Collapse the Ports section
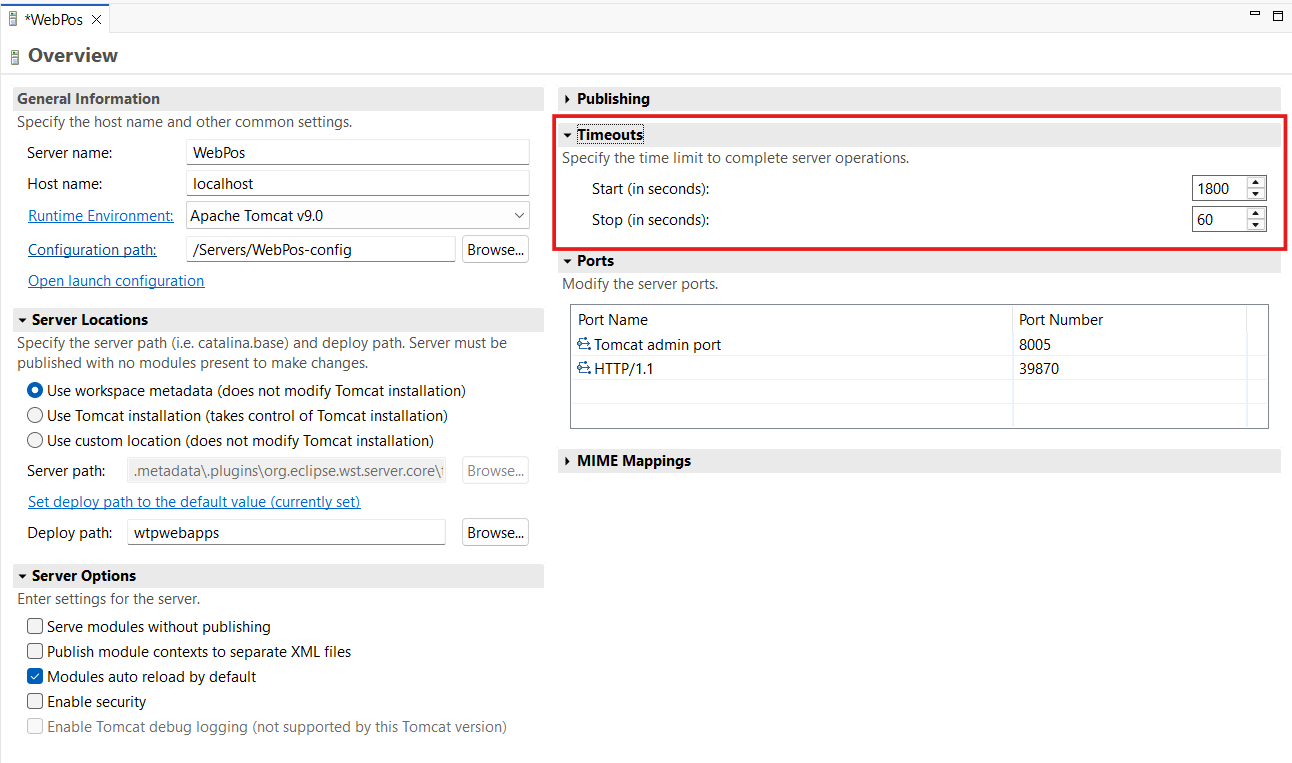The height and width of the screenshot is (763, 1292). tap(568, 261)
